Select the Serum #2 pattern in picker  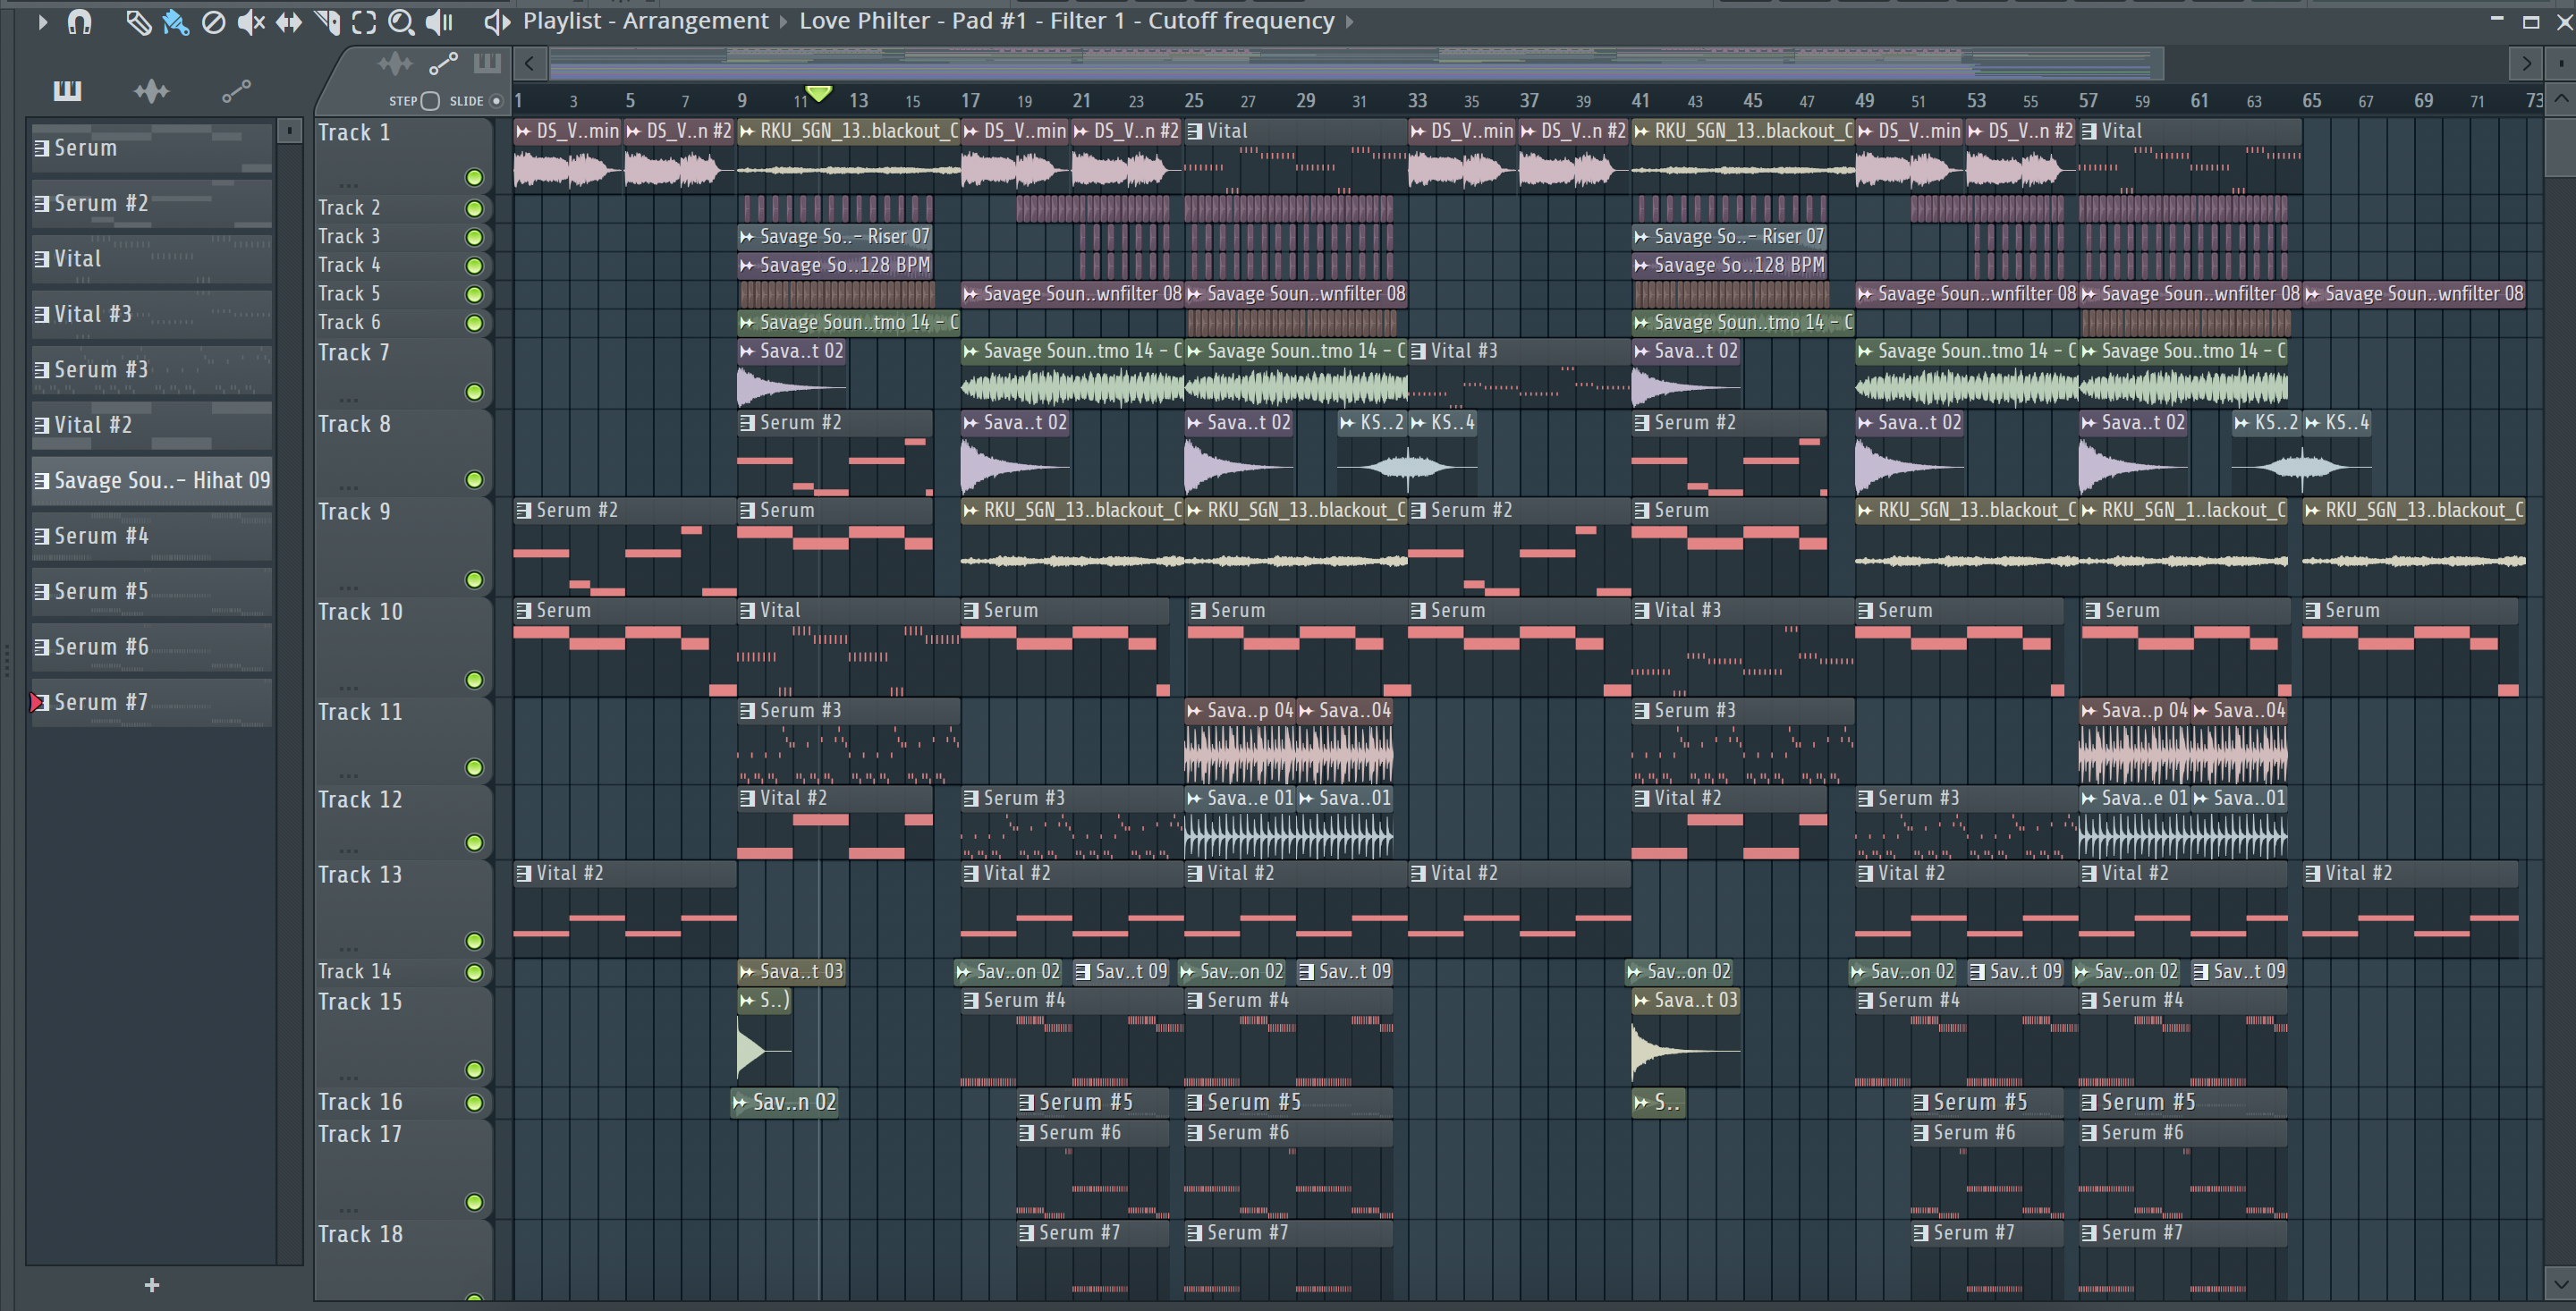pyautogui.click(x=152, y=204)
